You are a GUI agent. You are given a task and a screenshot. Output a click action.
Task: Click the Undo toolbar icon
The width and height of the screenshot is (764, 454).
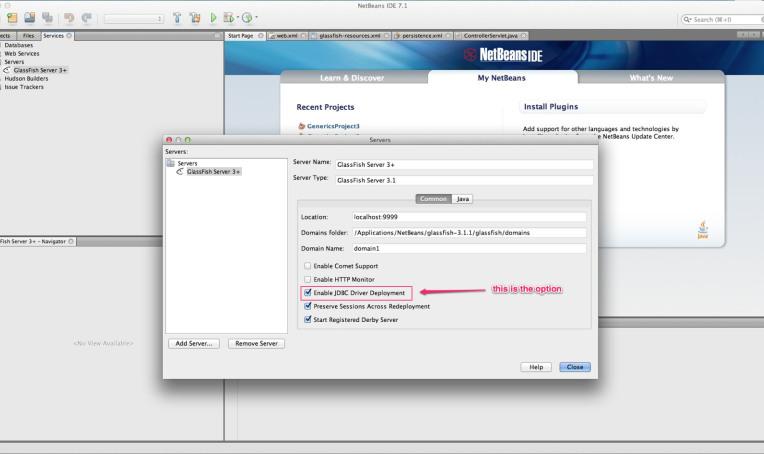point(69,18)
